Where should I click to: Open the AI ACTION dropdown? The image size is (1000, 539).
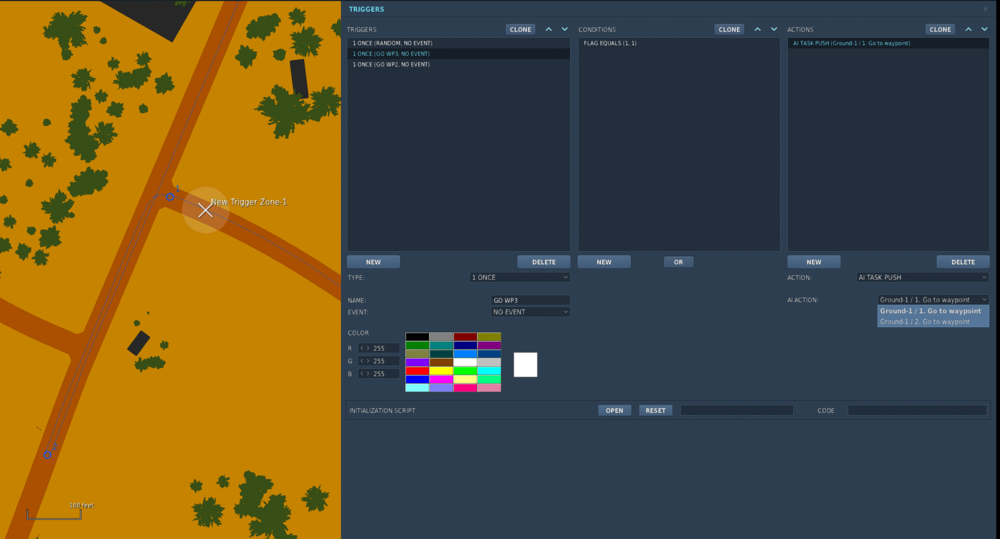[x=933, y=300]
